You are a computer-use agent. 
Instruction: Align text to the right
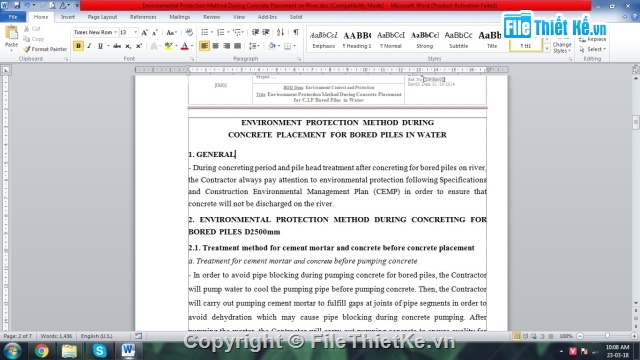[x=227, y=46]
